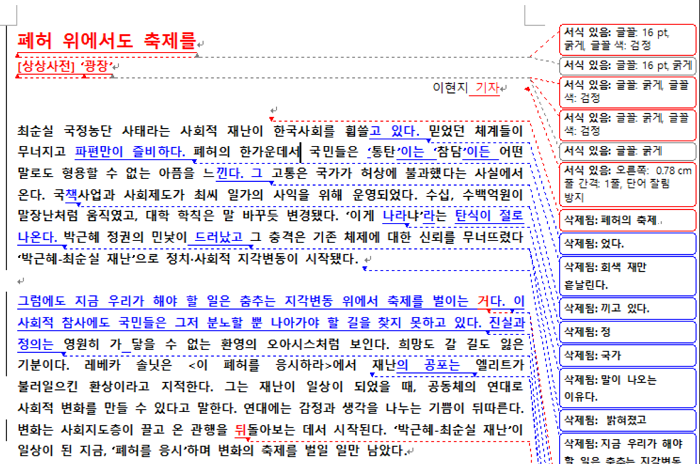700x464 pixels.
Task: Select the '삭제됨: 말이 나오는 이유다.' balloon
Action: (x=627, y=388)
